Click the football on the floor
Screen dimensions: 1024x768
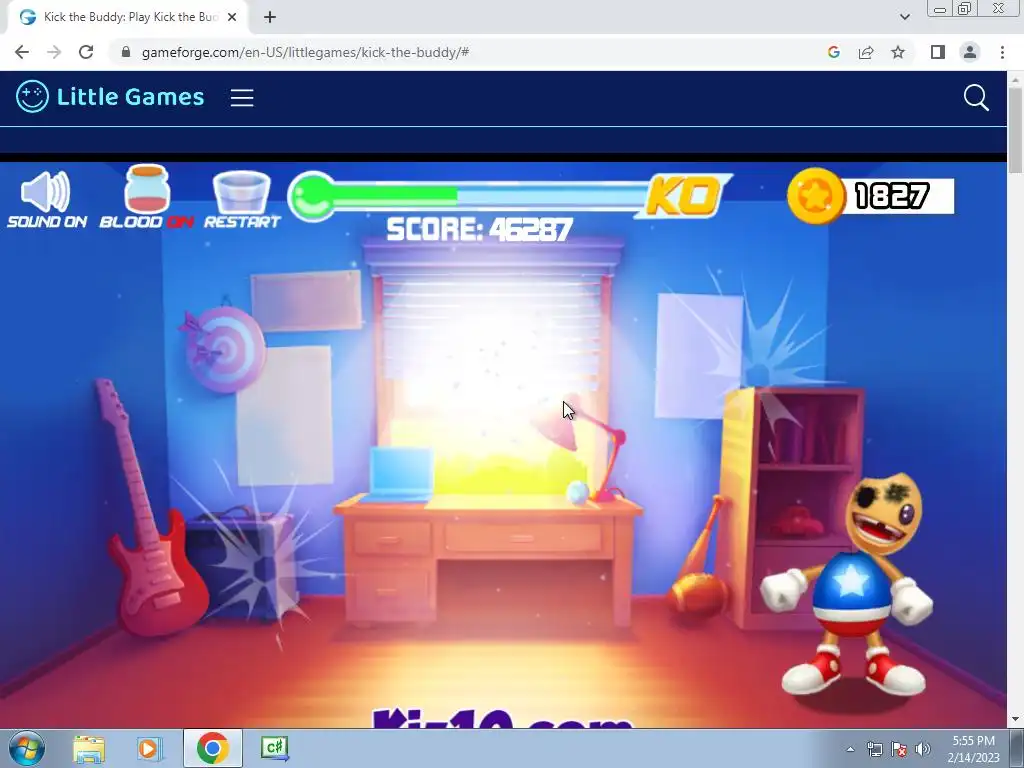point(699,593)
